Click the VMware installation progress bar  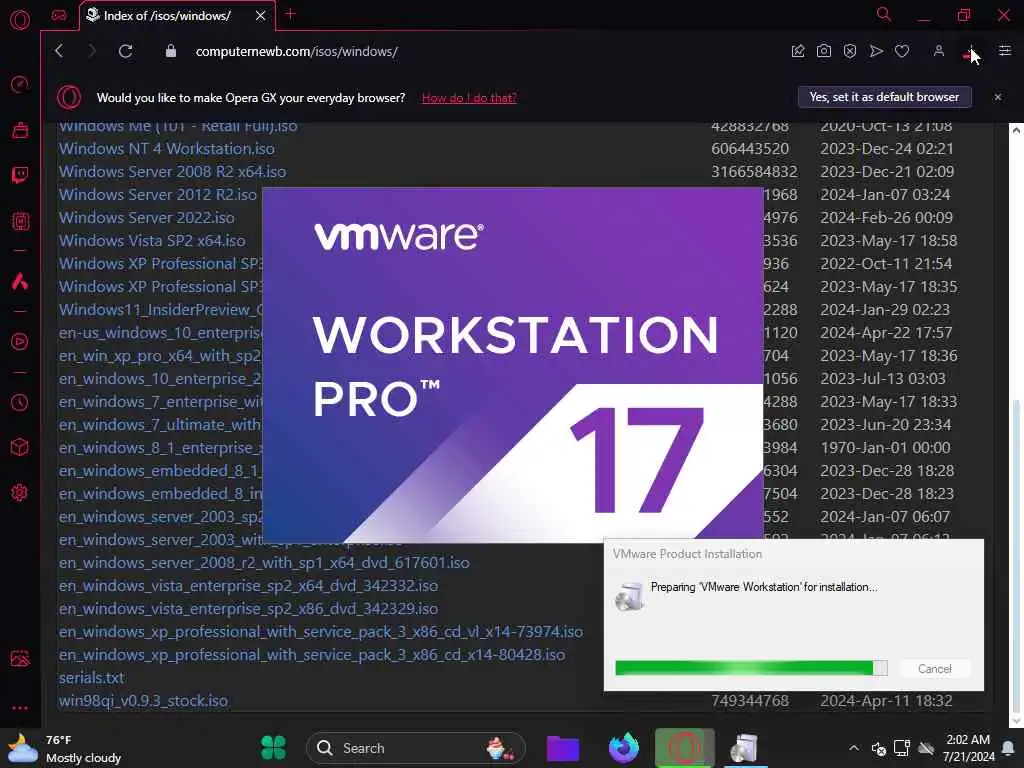coord(751,667)
